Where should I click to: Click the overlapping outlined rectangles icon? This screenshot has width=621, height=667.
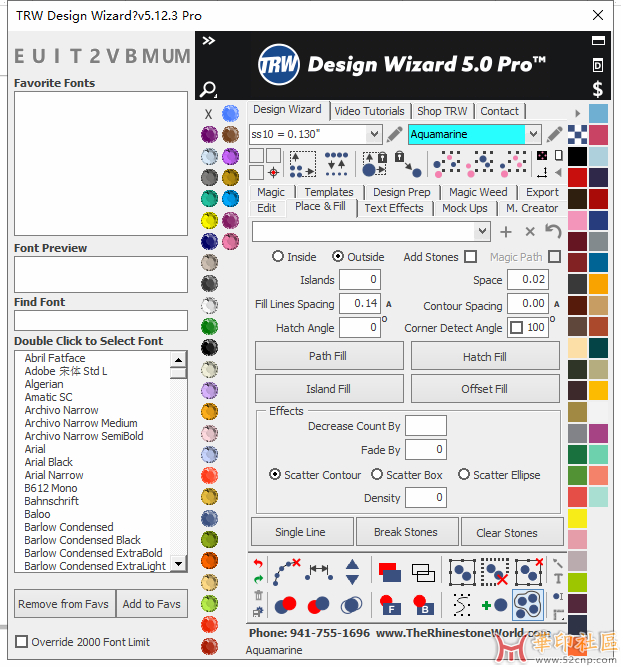point(423,572)
